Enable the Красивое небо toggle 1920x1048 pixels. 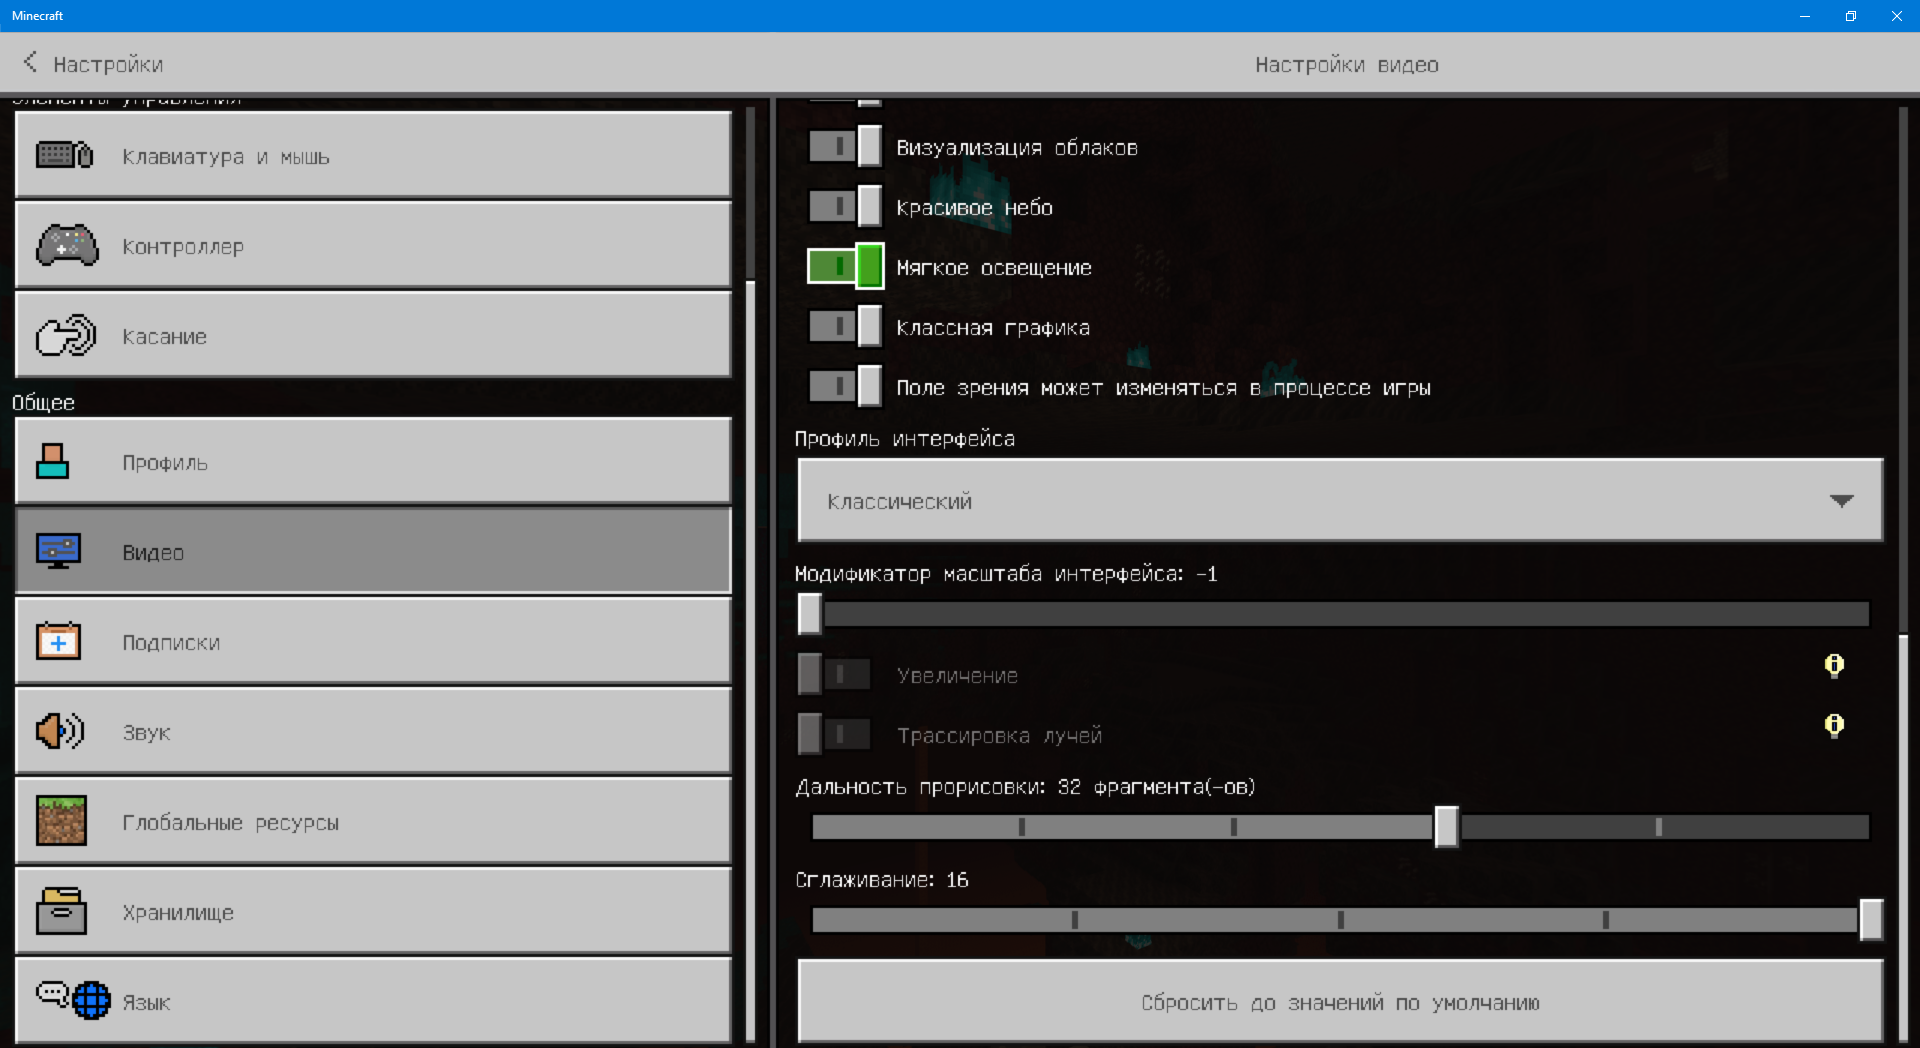845,207
